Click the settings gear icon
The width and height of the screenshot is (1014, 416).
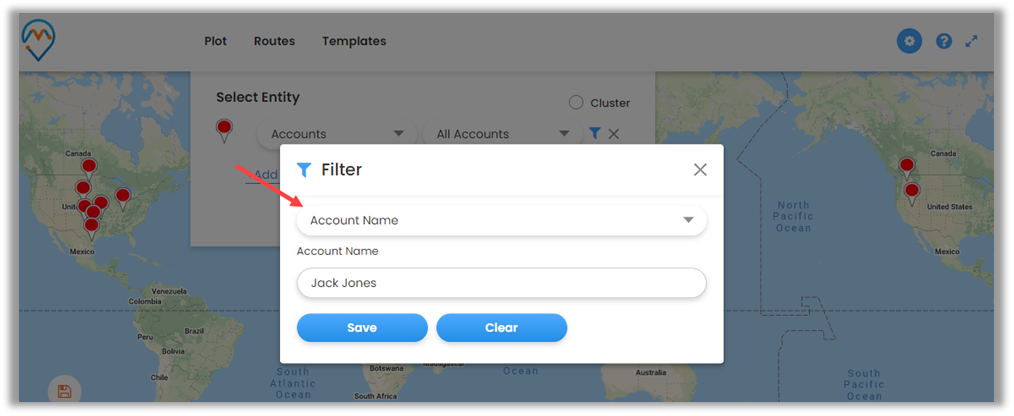(x=908, y=41)
